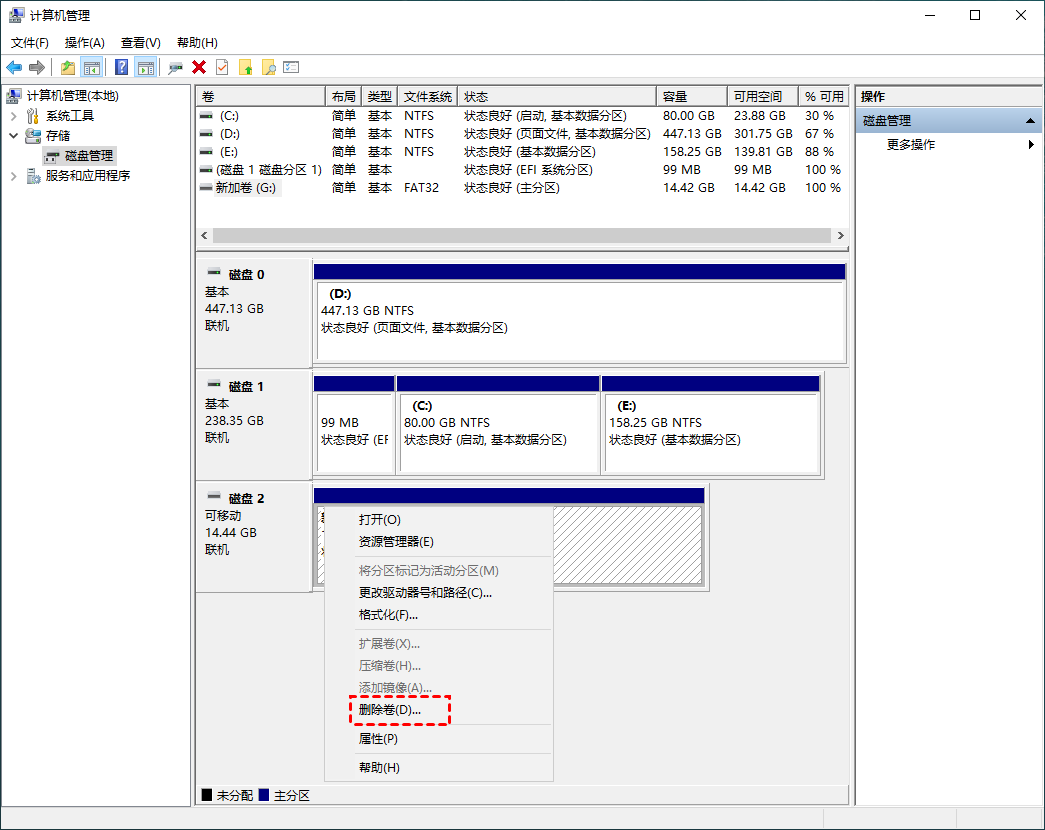Select the (E:) 158.25 GB NTFS partition block
The width and height of the screenshot is (1045, 830).
(711, 433)
